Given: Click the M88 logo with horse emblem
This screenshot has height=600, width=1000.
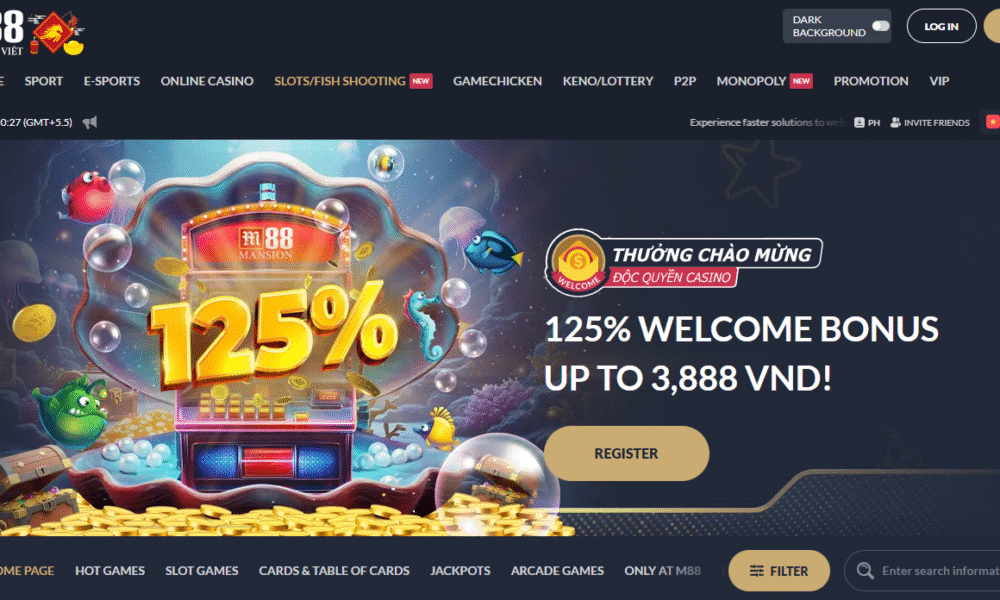Looking at the screenshot, I should click(42, 31).
